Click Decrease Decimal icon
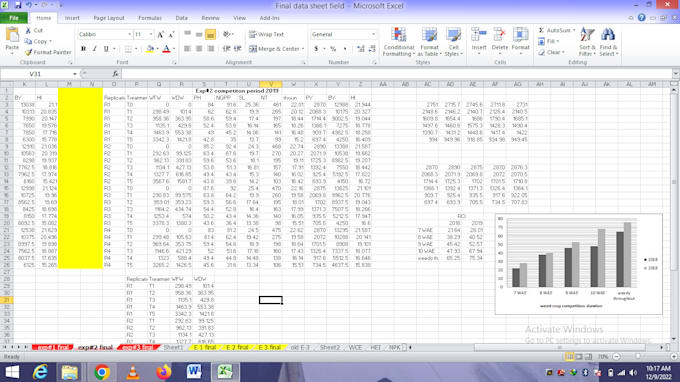 372,49
